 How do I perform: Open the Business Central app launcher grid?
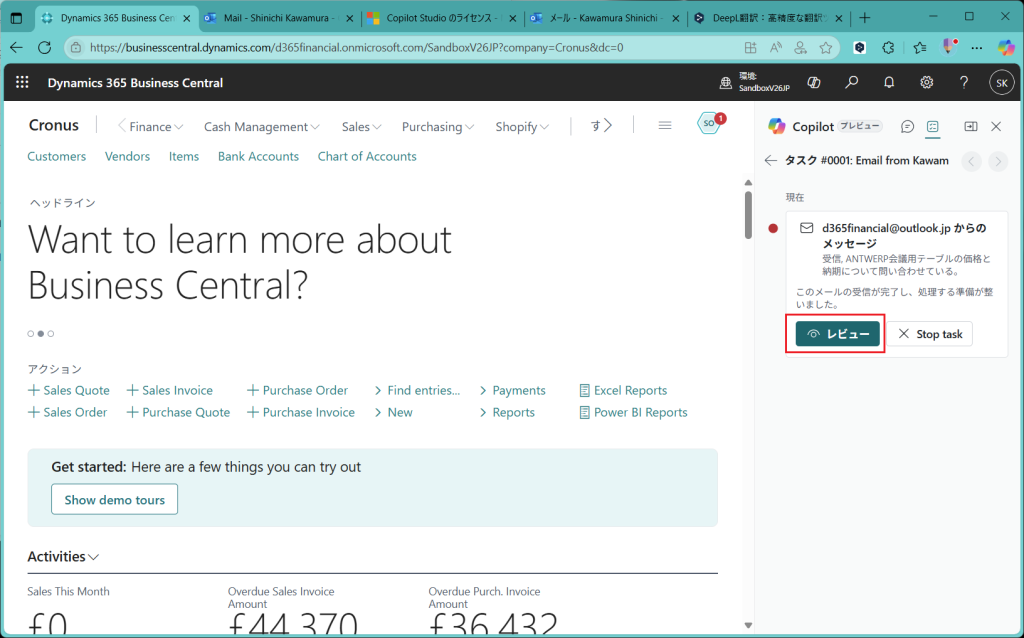click(22, 82)
